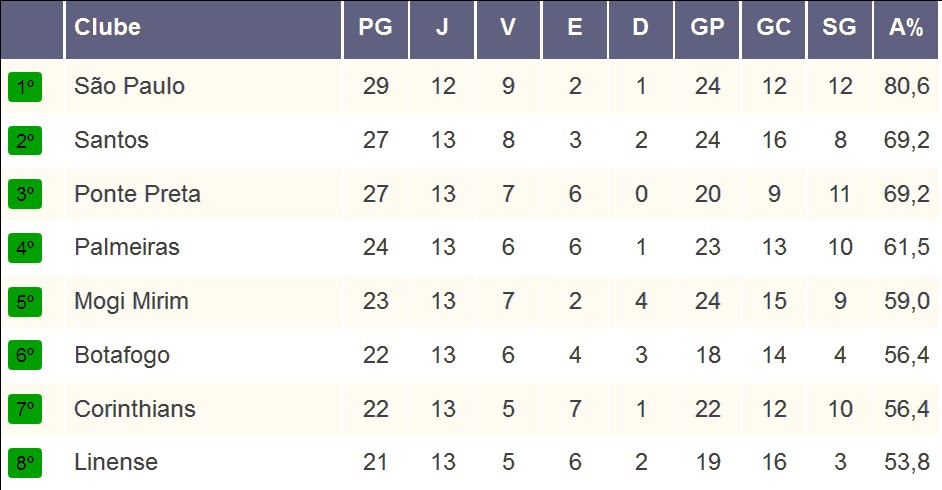The width and height of the screenshot is (942, 490).
Task: Open the São Paulo club name
Action: (x=129, y=86)
